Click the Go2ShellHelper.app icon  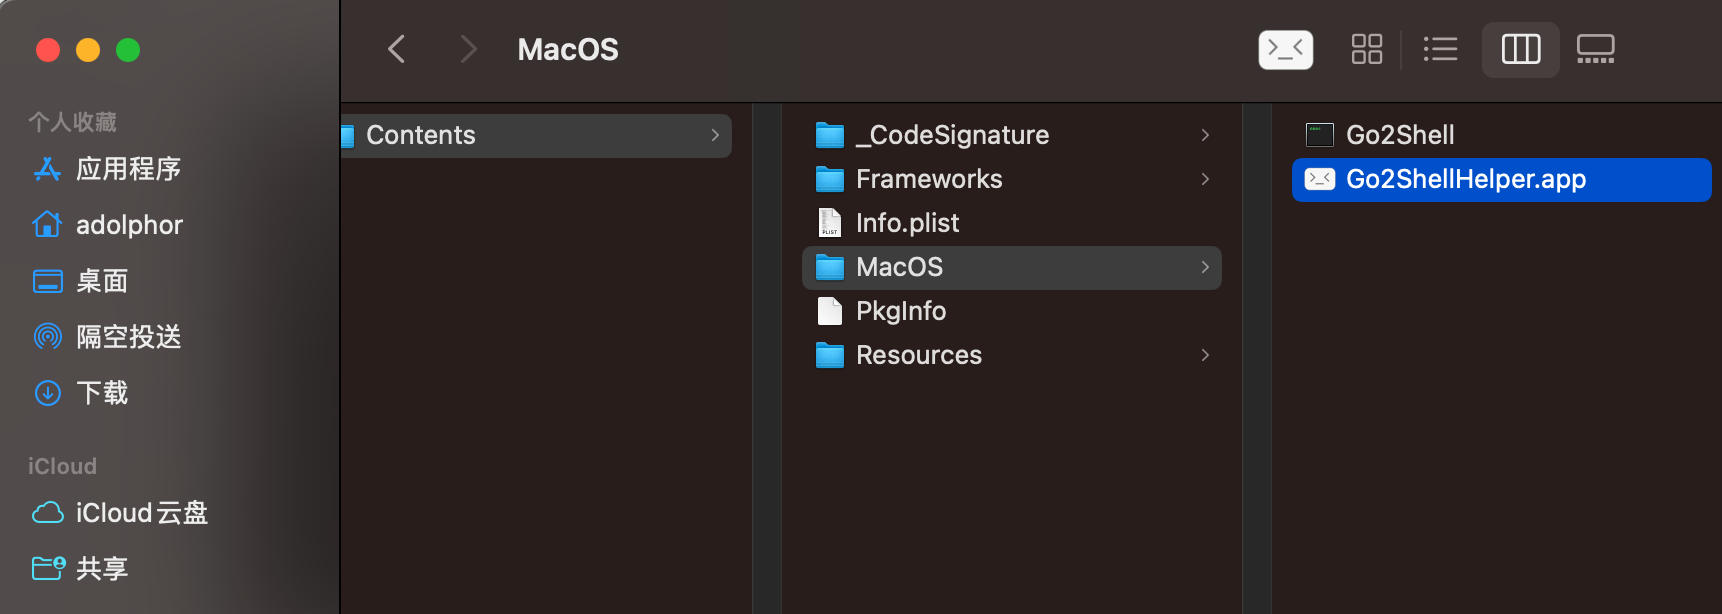(1320, 179)
